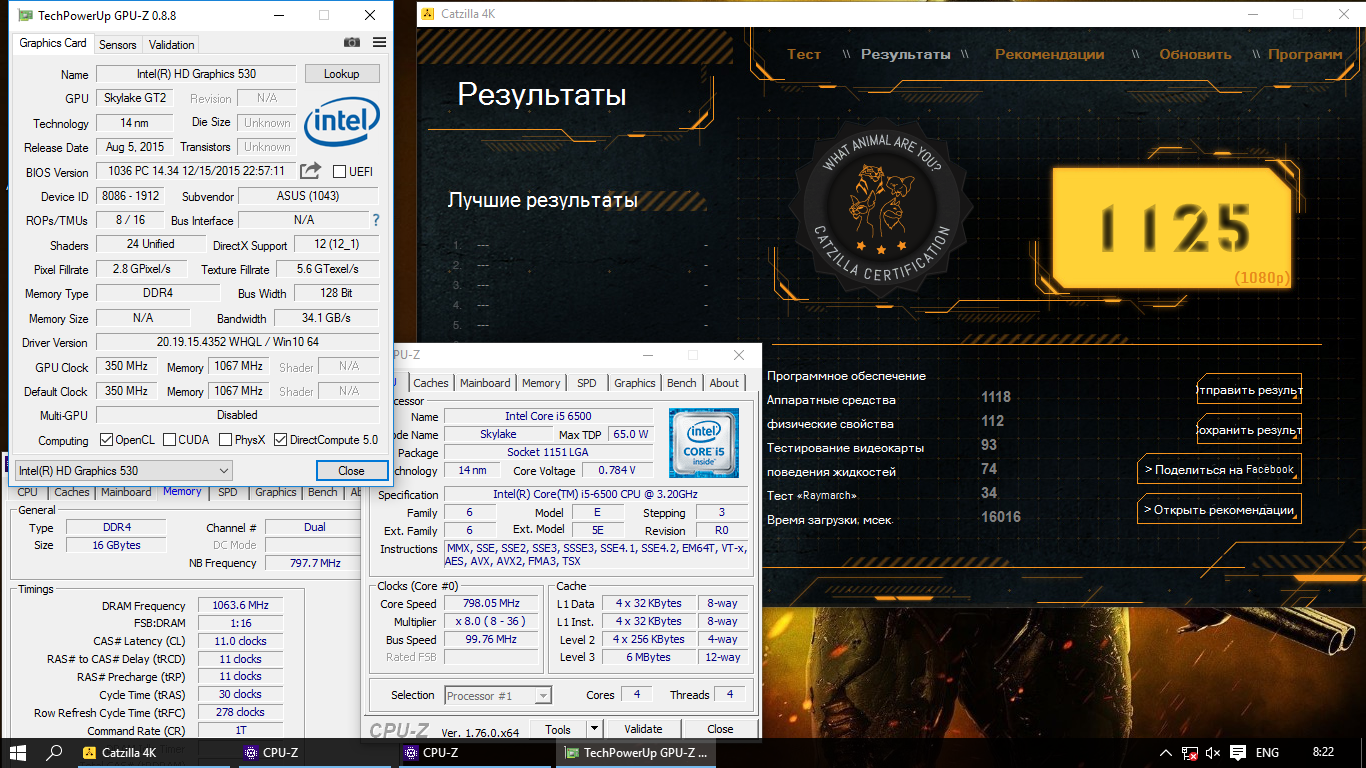Switch to TechPowerUp GPU-Z taskbar item

[637, 753]
